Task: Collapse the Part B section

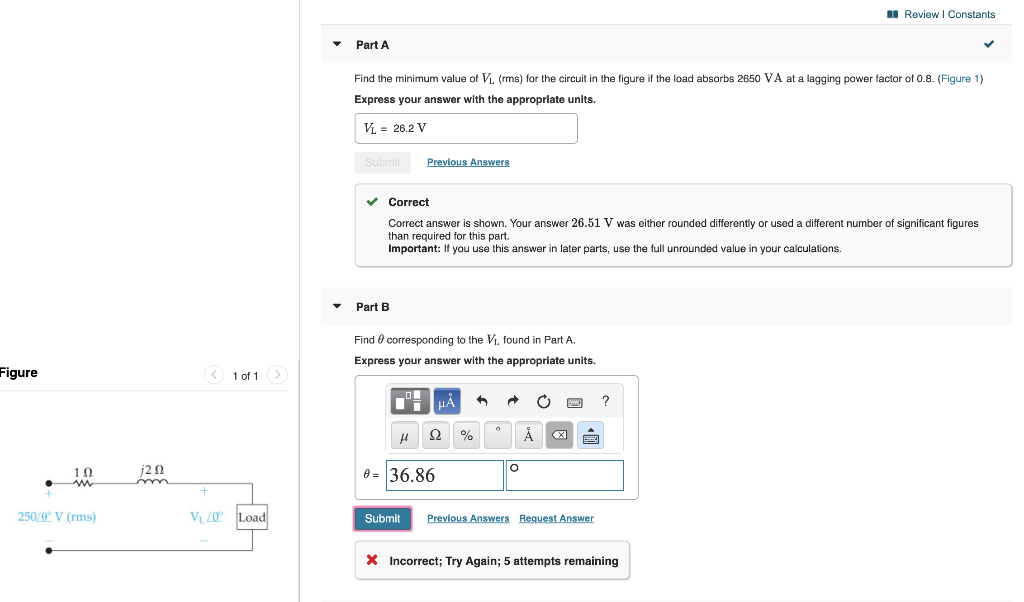Action: [337, 306]
